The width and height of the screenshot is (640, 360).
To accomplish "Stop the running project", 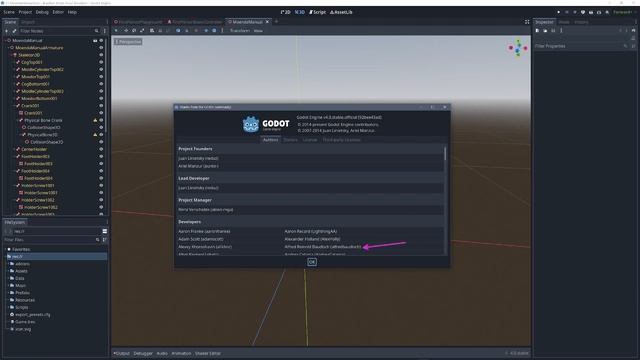I will [x=575, y=12].
